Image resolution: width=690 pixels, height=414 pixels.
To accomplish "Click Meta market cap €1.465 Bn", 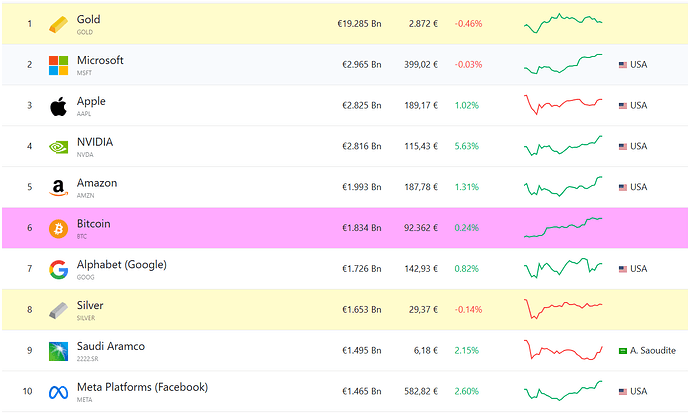I will point(362,392).
